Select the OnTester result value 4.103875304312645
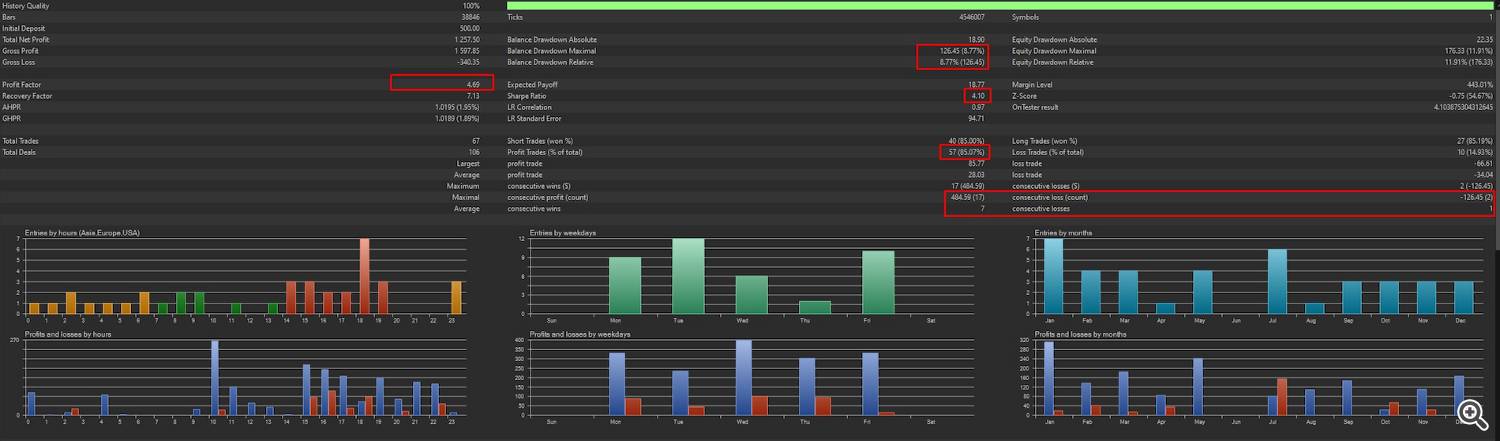The width and height of the screenshot is (1500, 441). pyautogui.click(x=1463, y=107)
